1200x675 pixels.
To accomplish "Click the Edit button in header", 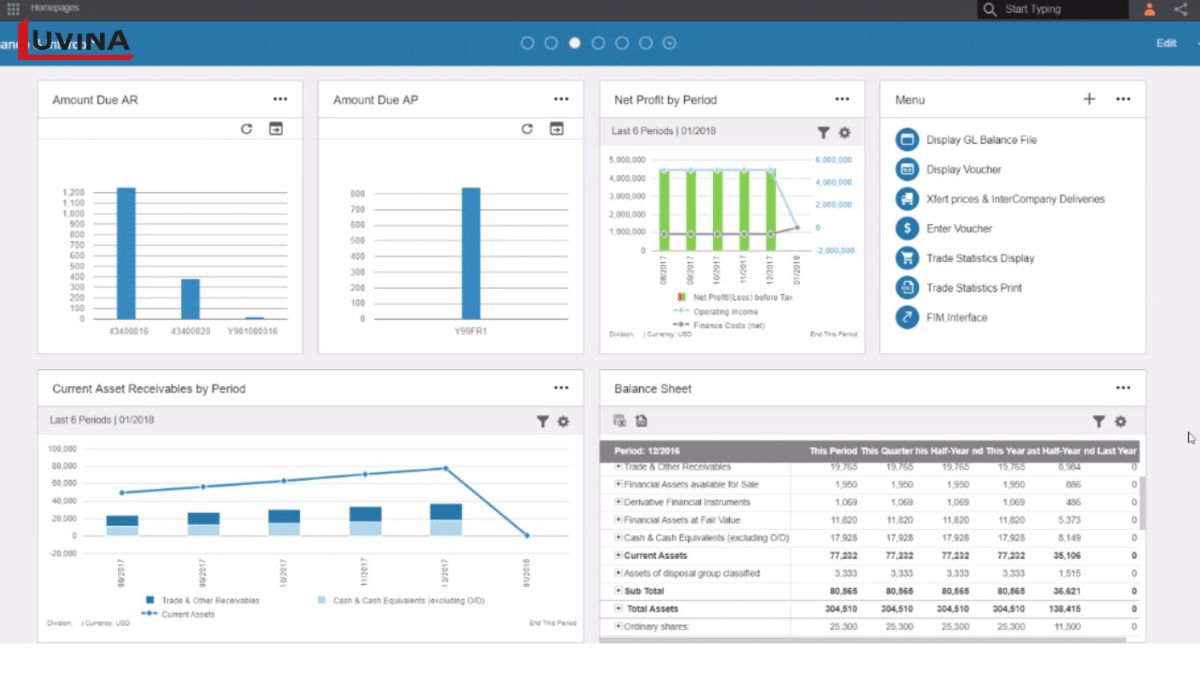I will tap(1166, 43).
